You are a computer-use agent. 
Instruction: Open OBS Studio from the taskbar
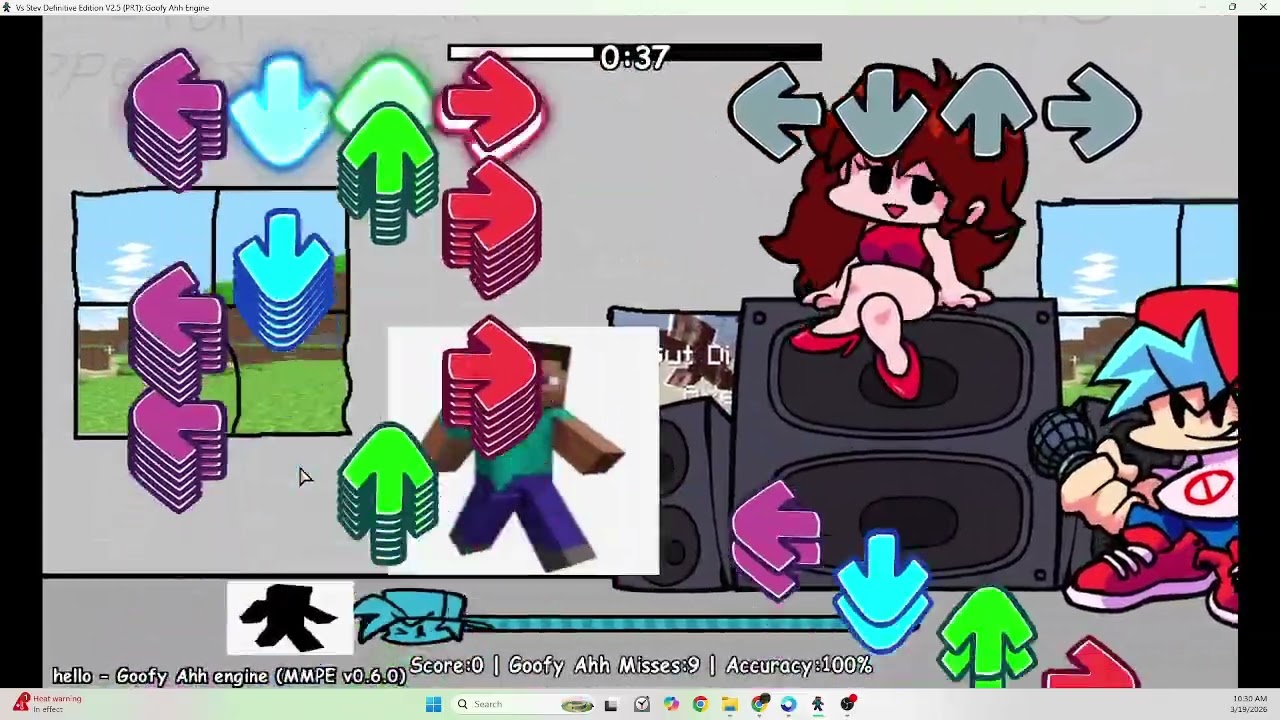click(x=848, y=704)
